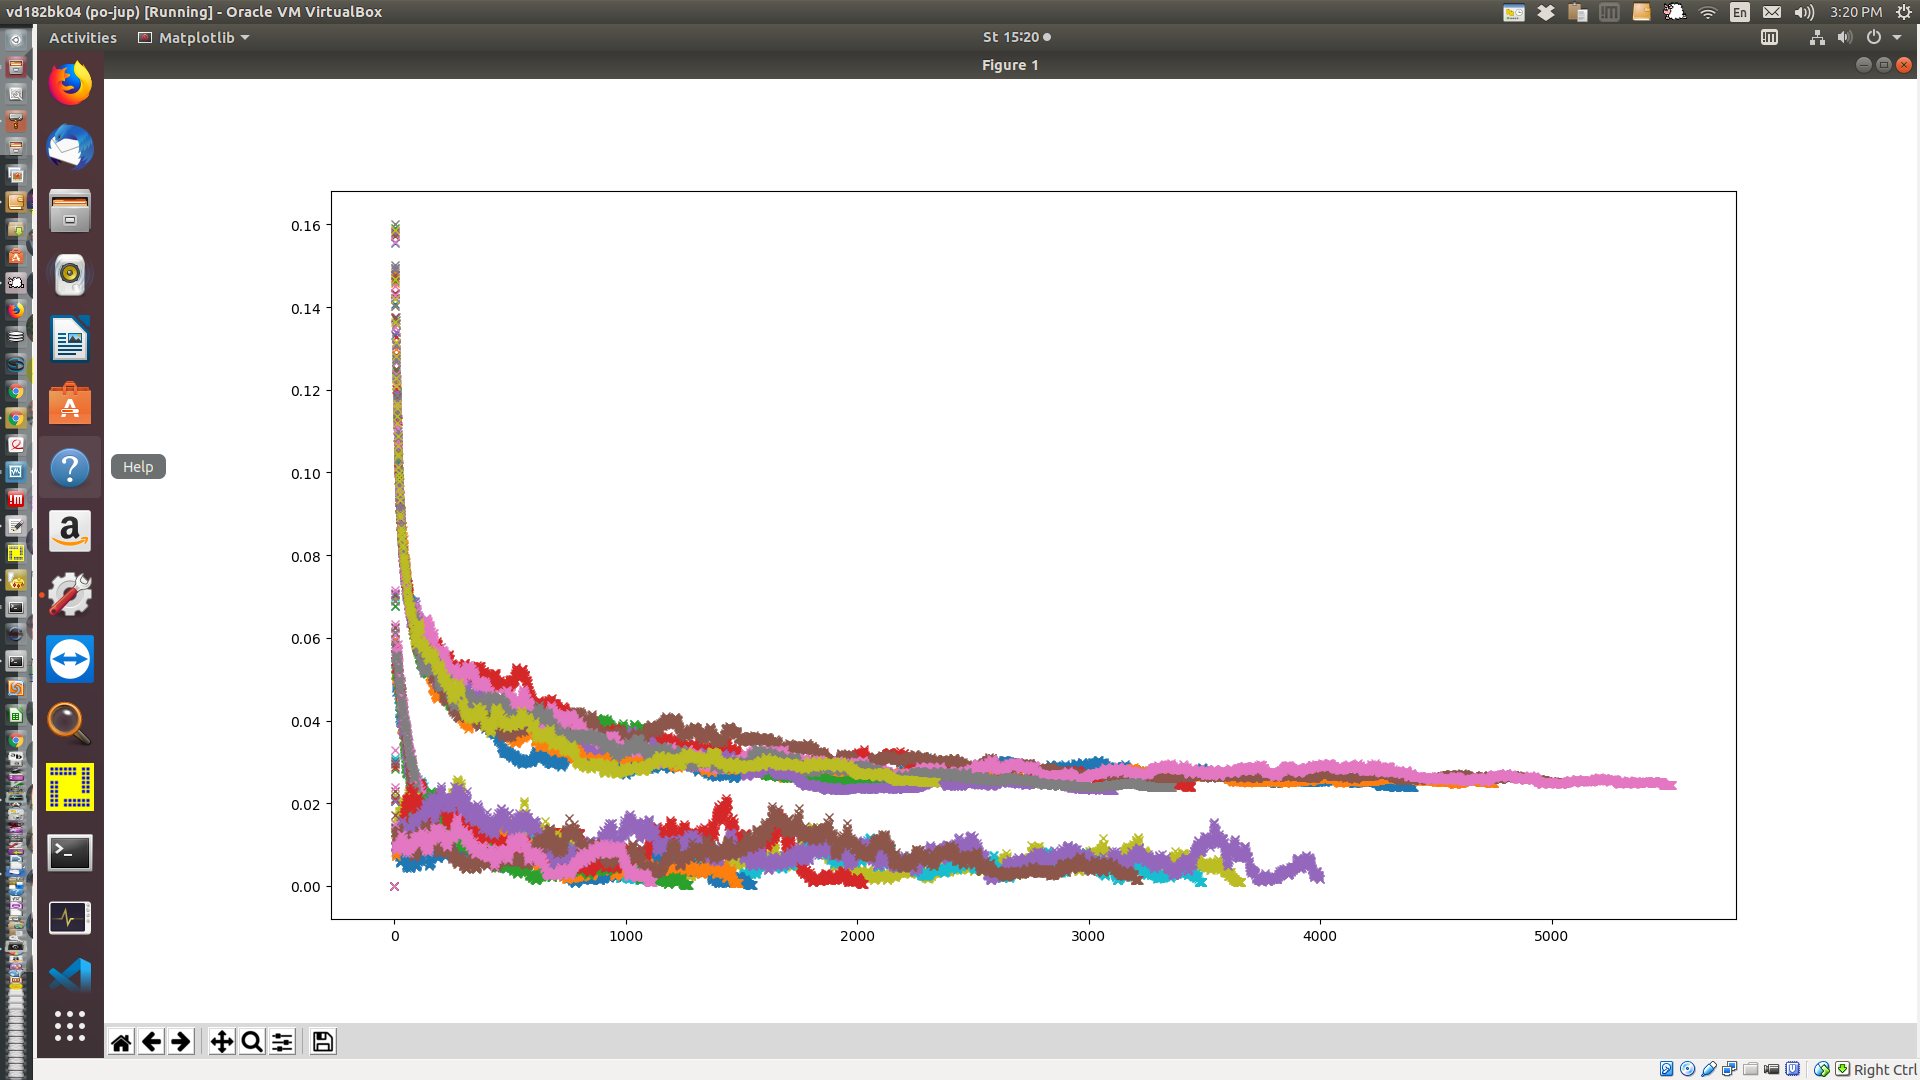Click the Right Ctrl host key indicator
1920x1080 pixels.
point(1884,1069)
